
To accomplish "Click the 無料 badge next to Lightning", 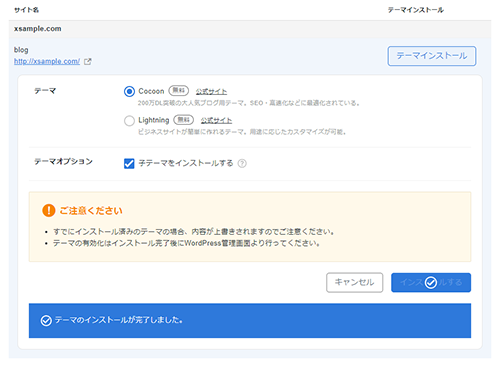I will click(x=184, y=120).
